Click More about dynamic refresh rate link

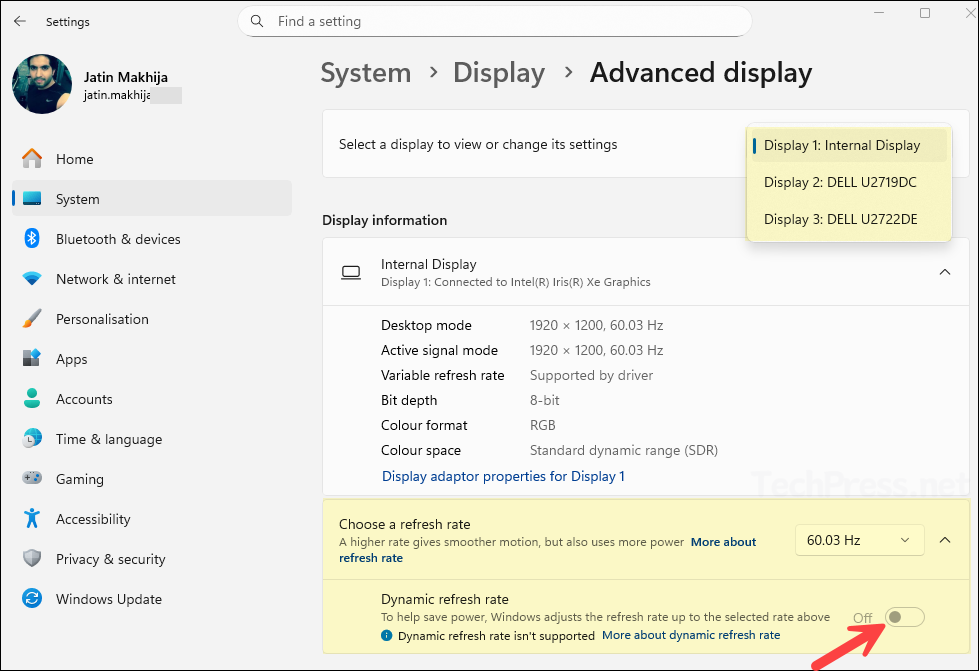pyautogui.click(x=691, y=635)
